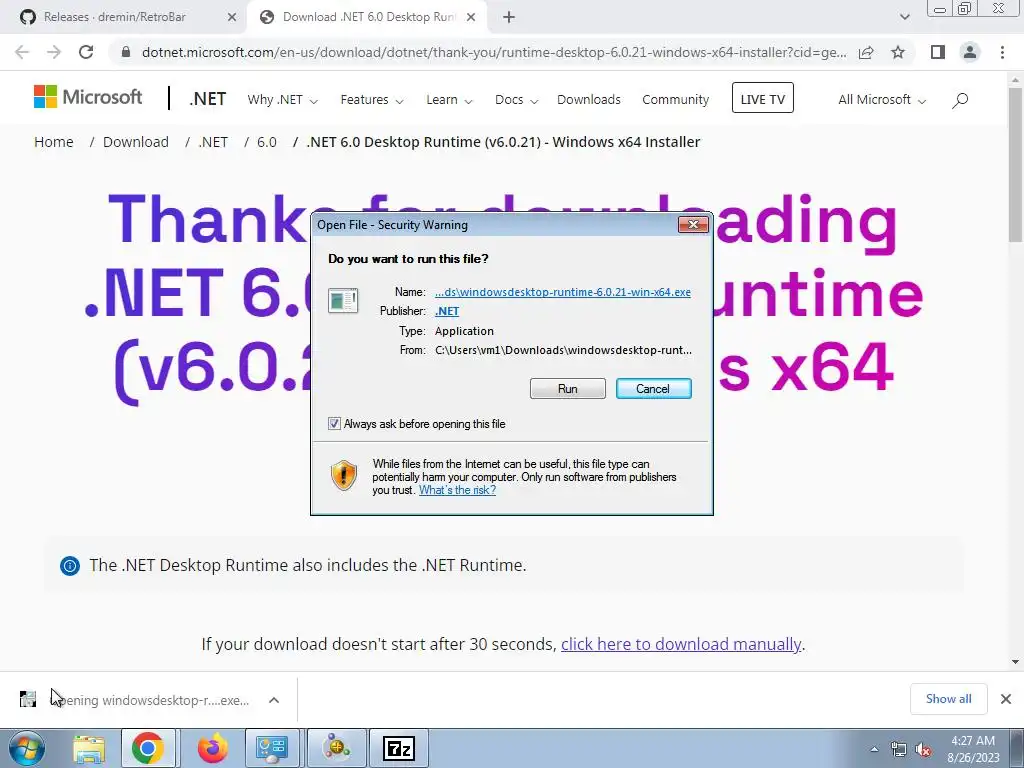The height and width of the screenshot is (768, 1024).
Task: Reload the current page
Action: click(x=86, y=52)
